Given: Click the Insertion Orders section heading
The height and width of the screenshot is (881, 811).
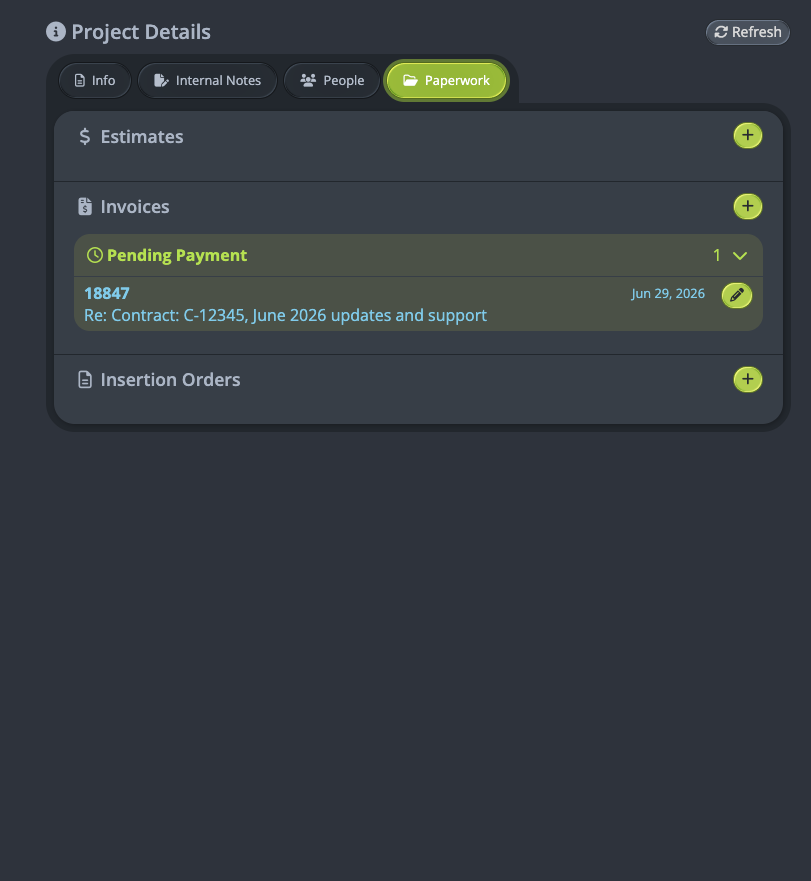Looking at the screenshot, I should point(170,380).
